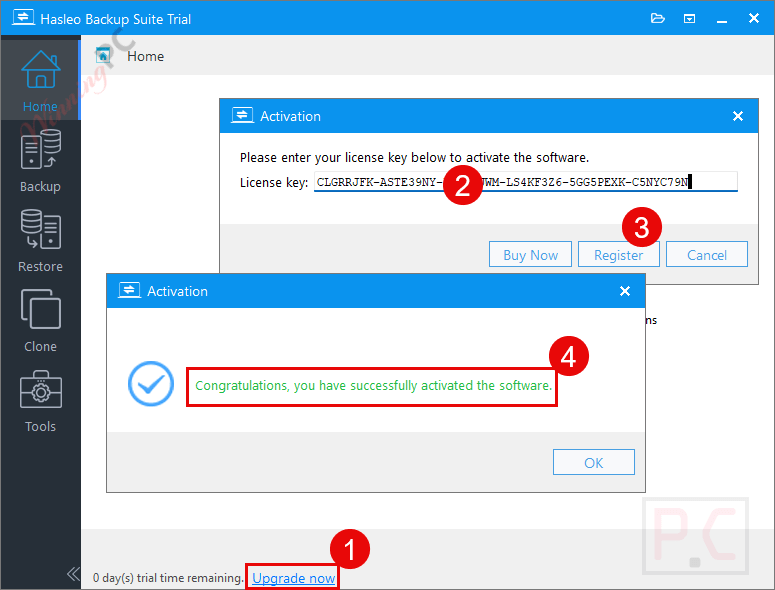The width and height of the screenshot is (775, 590).
Task: Open the Clone section in sidebar
Action: click(x=40, y=321)
